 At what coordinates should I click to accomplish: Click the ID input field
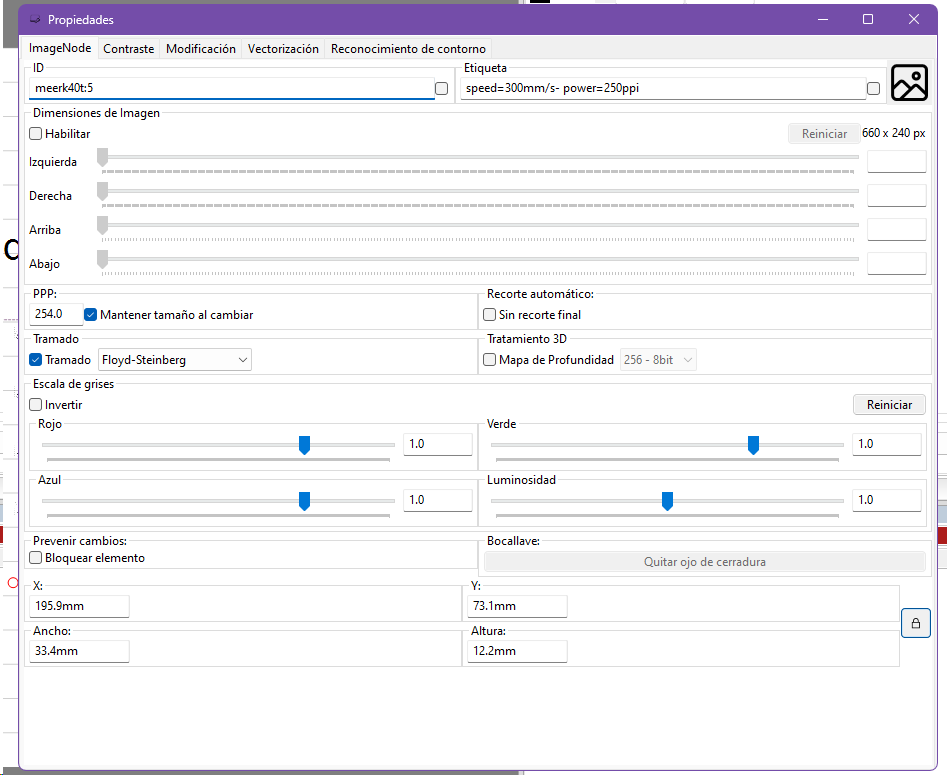click(232, 88)
